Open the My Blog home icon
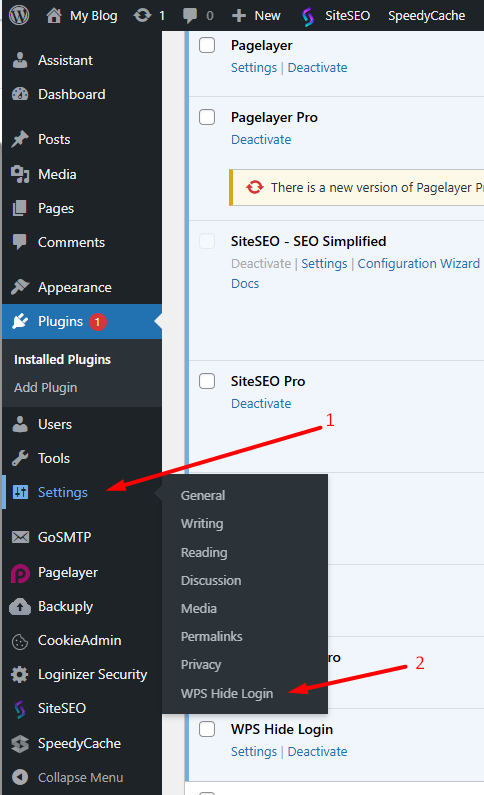Image resolution: width=484 pixels, height=795 pixels. point(54,16)
